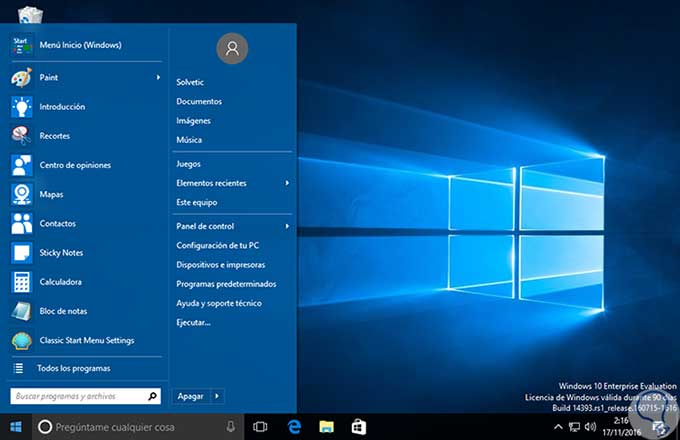Click the Bloc de notas label
This screenshot has height=440, width=680.
coord(63,311)
